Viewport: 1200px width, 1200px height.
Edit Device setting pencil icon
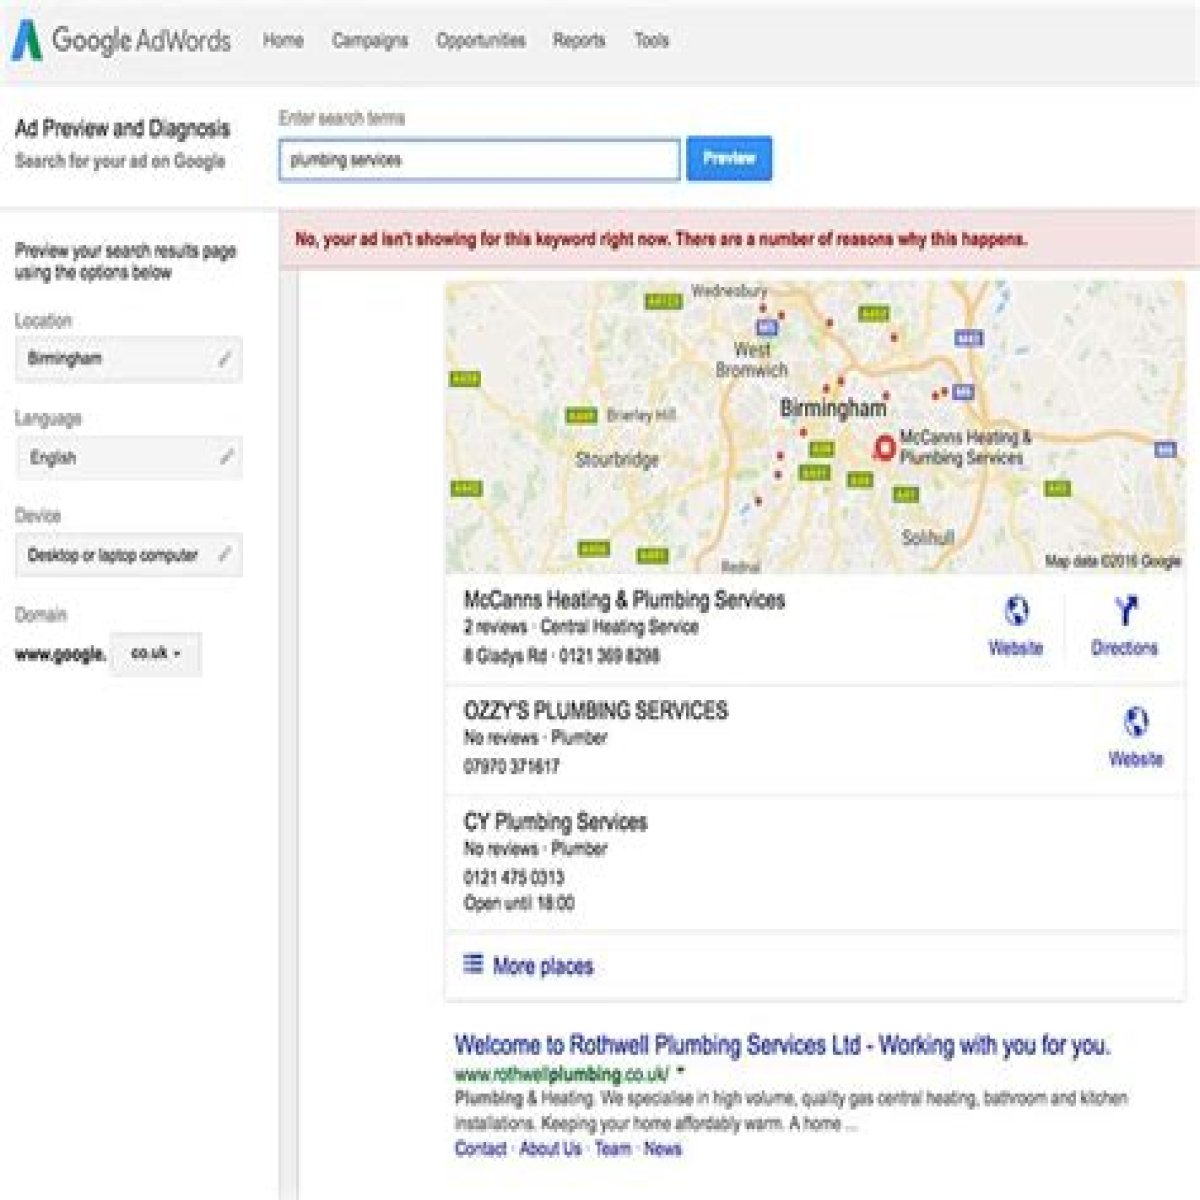coord(225,555)
